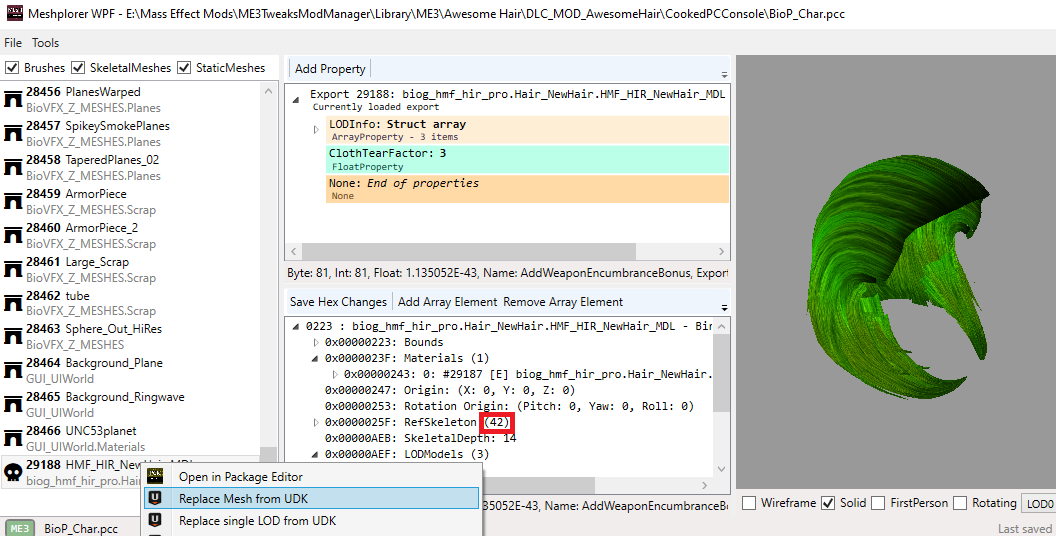Select ClothTearFactor: 3 property
Viewport: 1056px width, 536px height.
click(x=527, y=160)
